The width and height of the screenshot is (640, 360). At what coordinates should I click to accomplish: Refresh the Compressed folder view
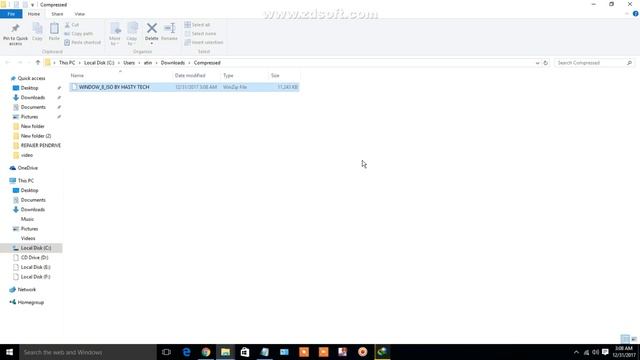point(546,63)
